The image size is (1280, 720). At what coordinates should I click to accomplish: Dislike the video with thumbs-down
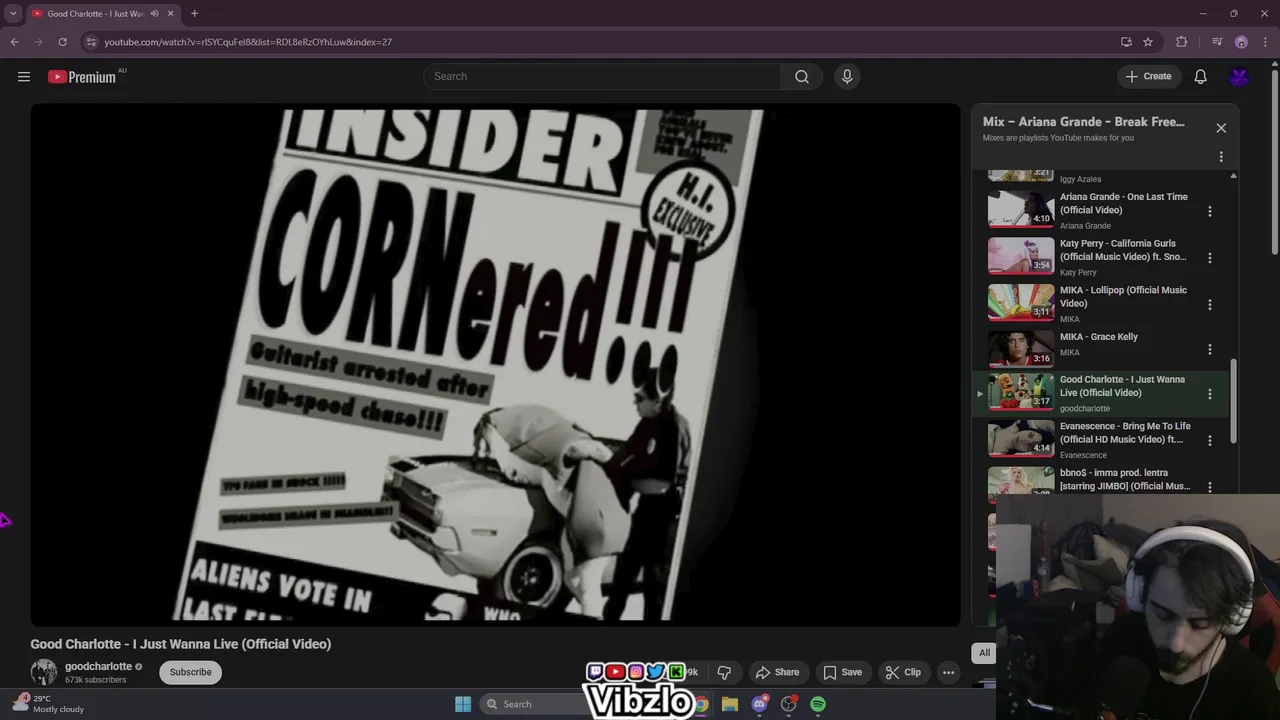(x=724, y=672)
